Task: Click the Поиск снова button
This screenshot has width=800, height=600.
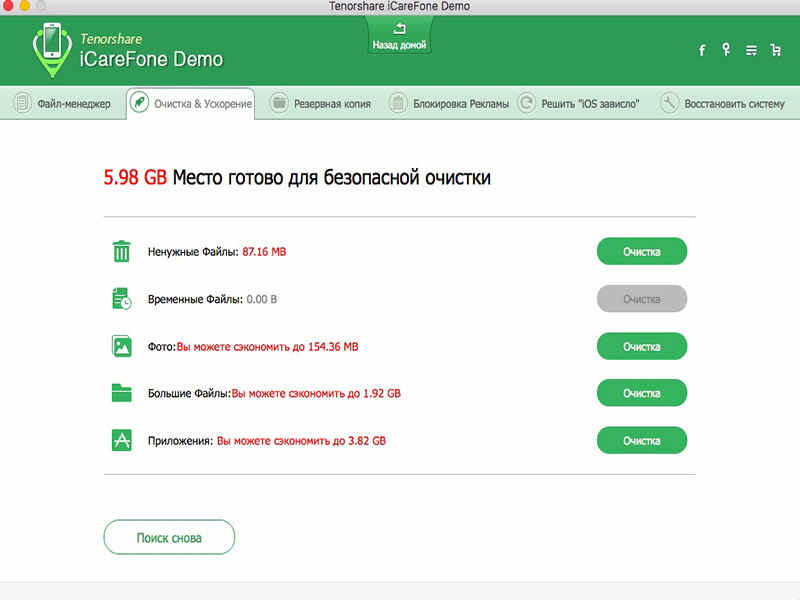Action: [169, 537]
